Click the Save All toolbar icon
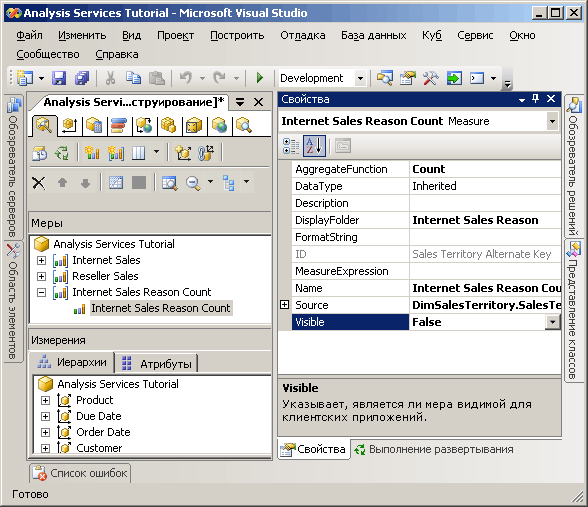The width and height of the screenshot is (588, 507). pyautogui.click(x=82, y=78)
